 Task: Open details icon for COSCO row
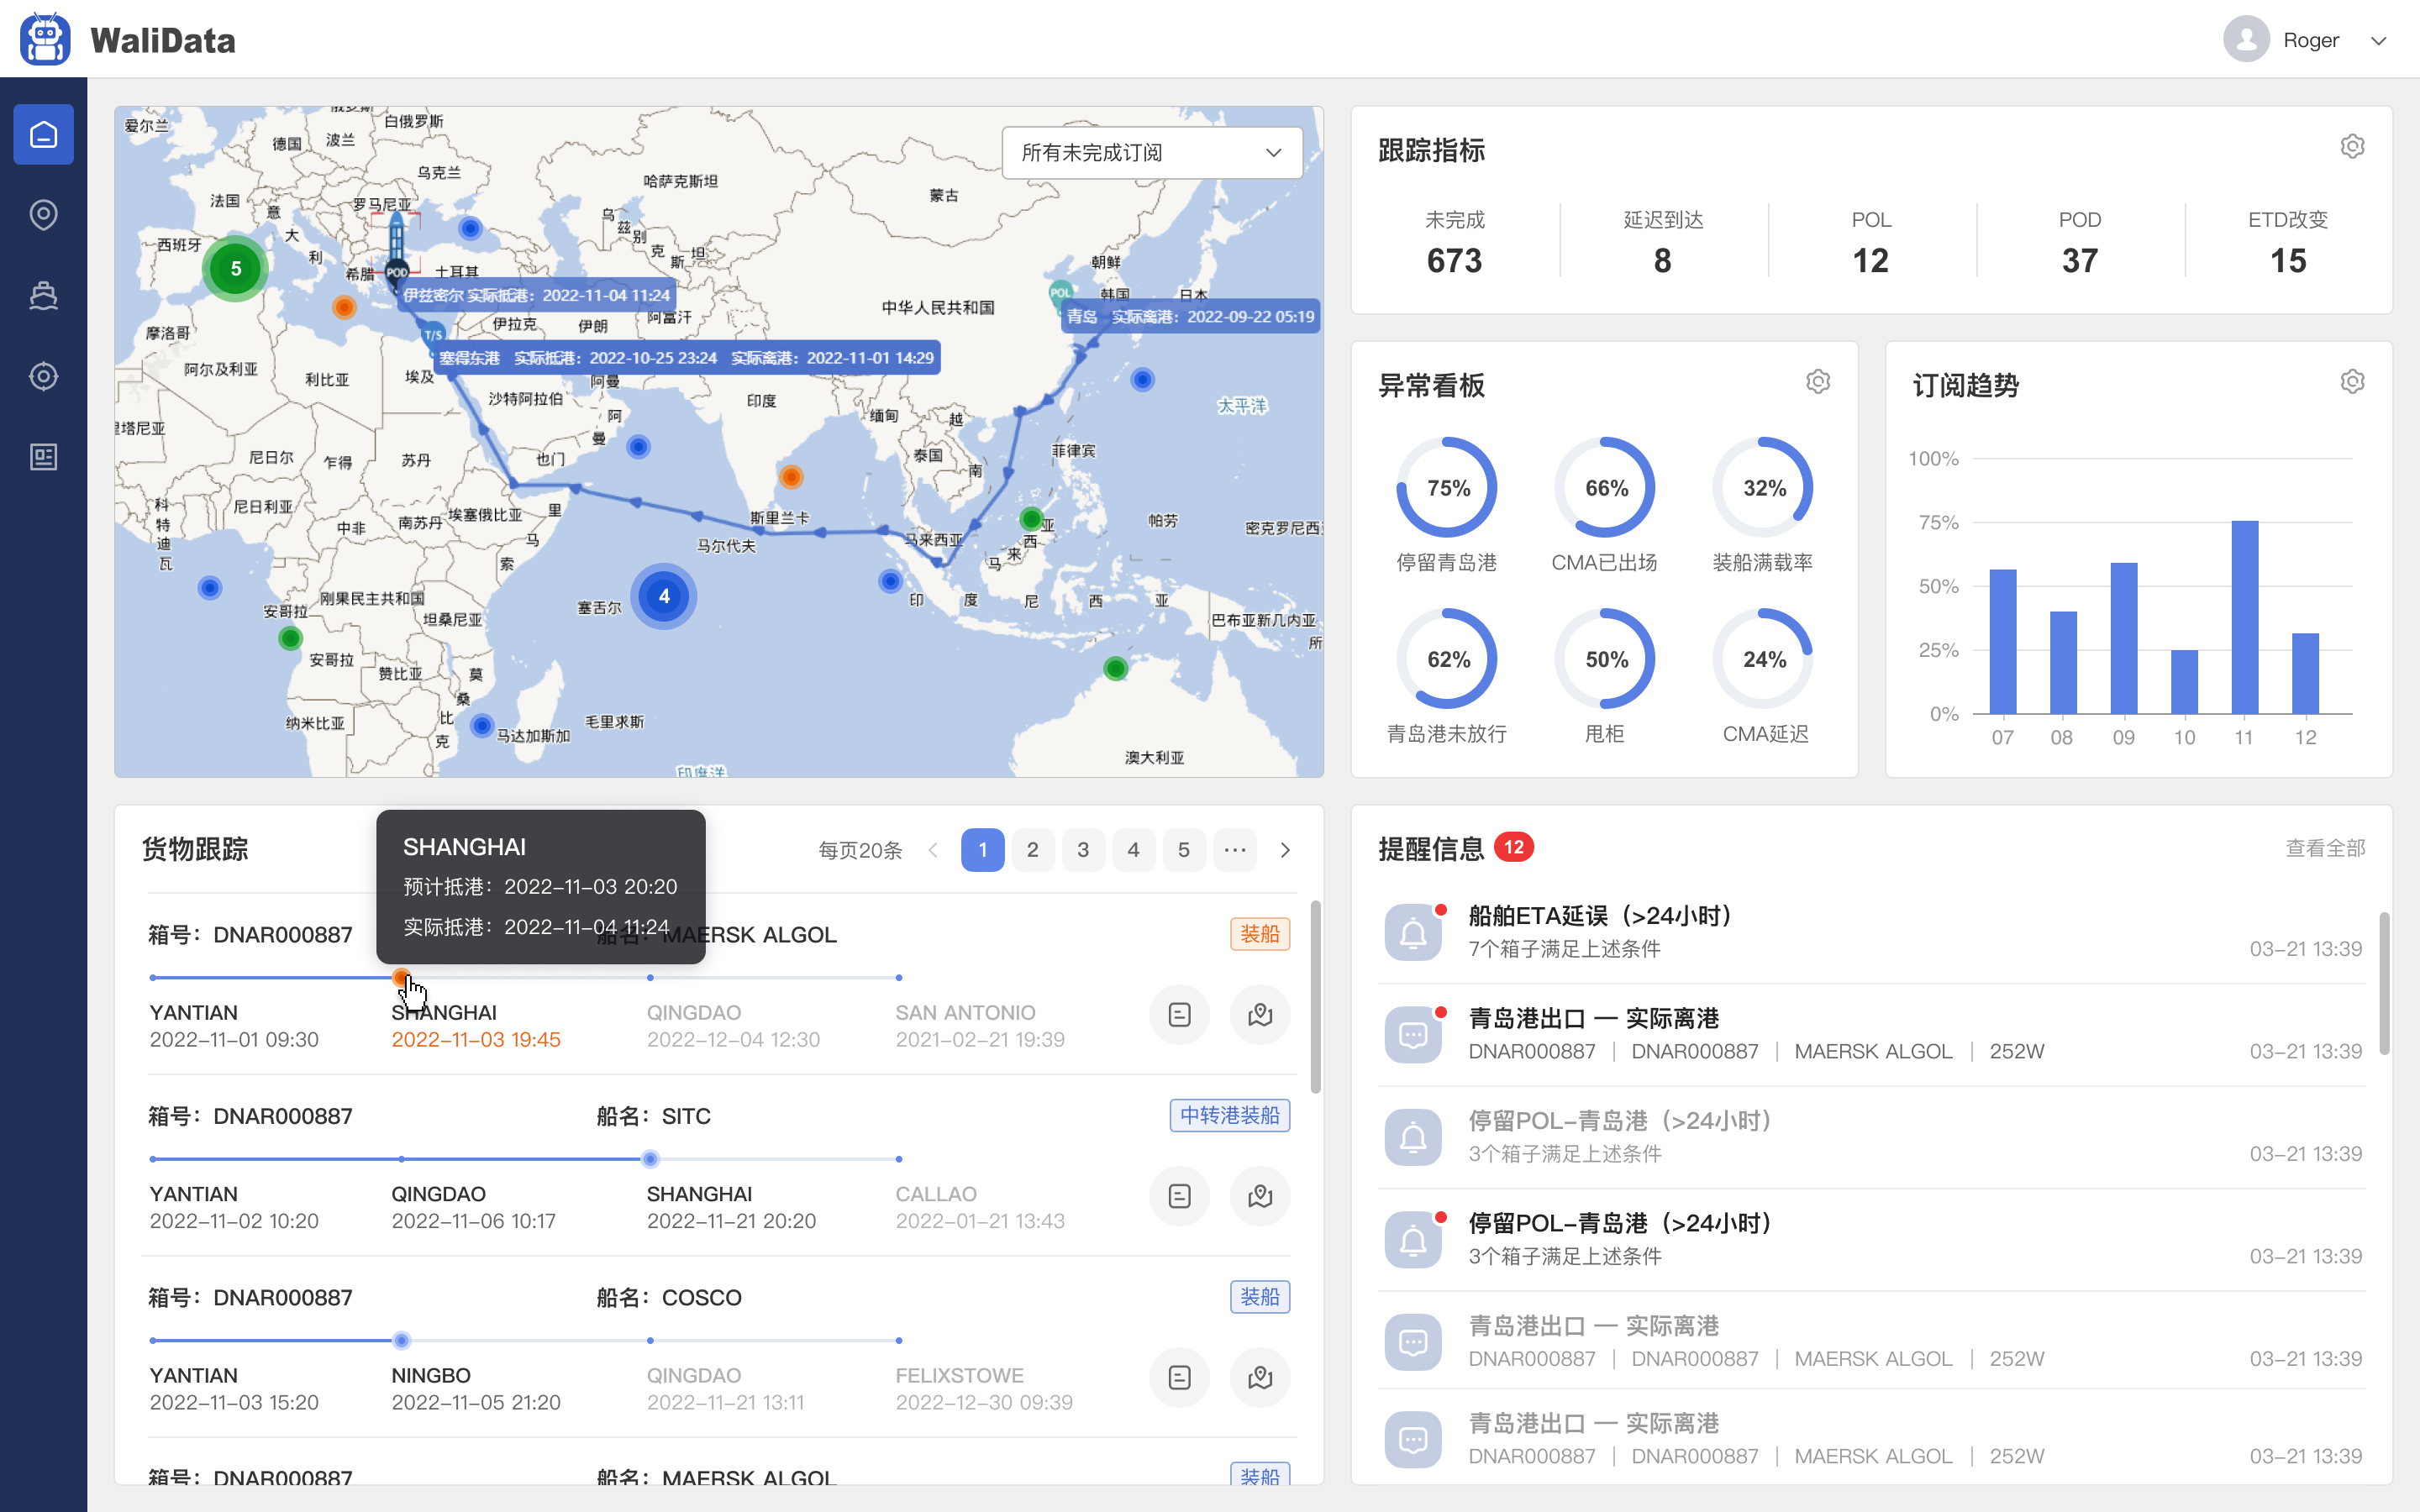1180,1378
